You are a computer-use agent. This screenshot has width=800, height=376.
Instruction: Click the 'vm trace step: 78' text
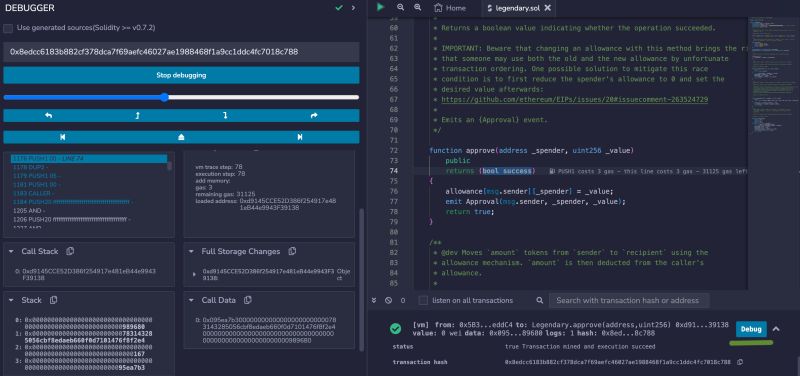(219, 167)
